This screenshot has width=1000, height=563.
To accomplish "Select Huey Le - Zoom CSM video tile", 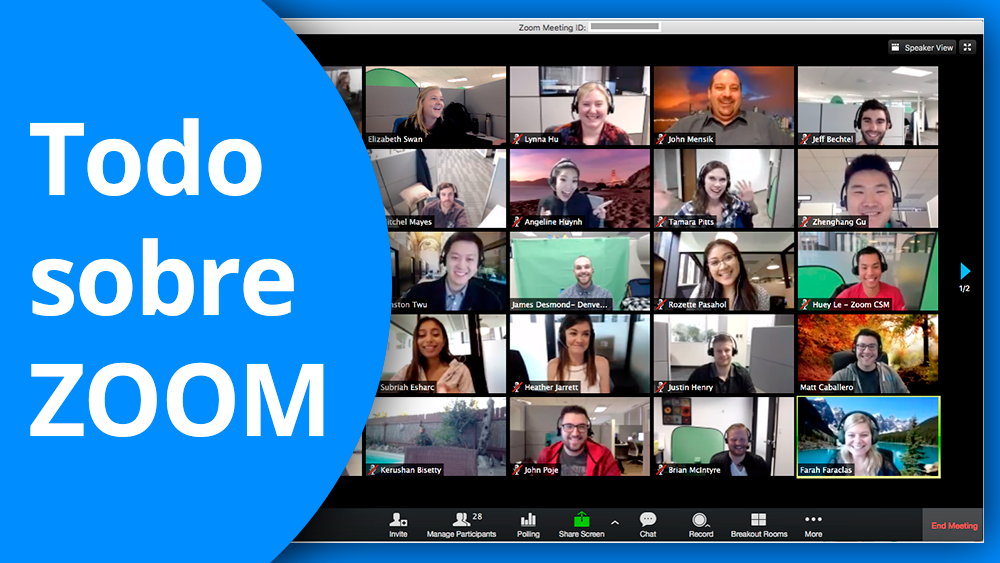I will [868, 271].
